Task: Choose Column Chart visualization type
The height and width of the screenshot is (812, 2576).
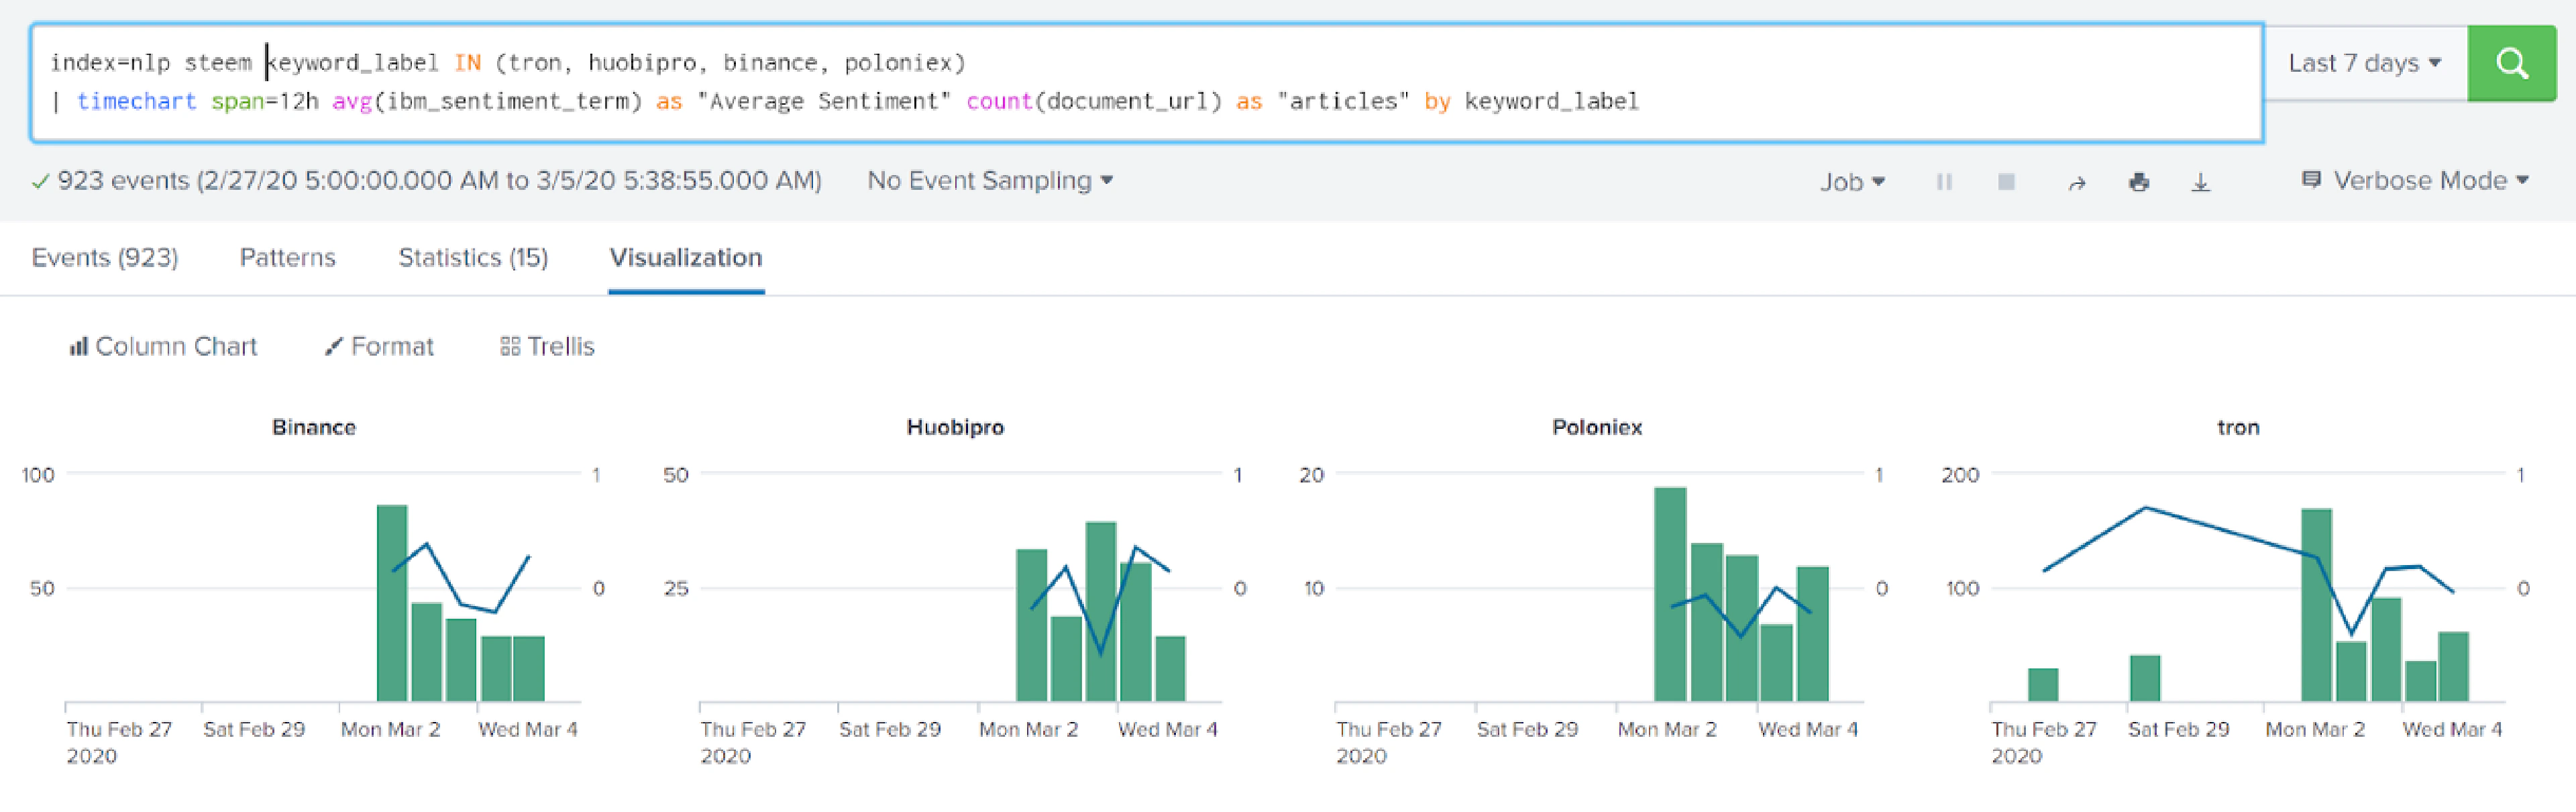Action: pyautogui.click(x=163, y=347)
